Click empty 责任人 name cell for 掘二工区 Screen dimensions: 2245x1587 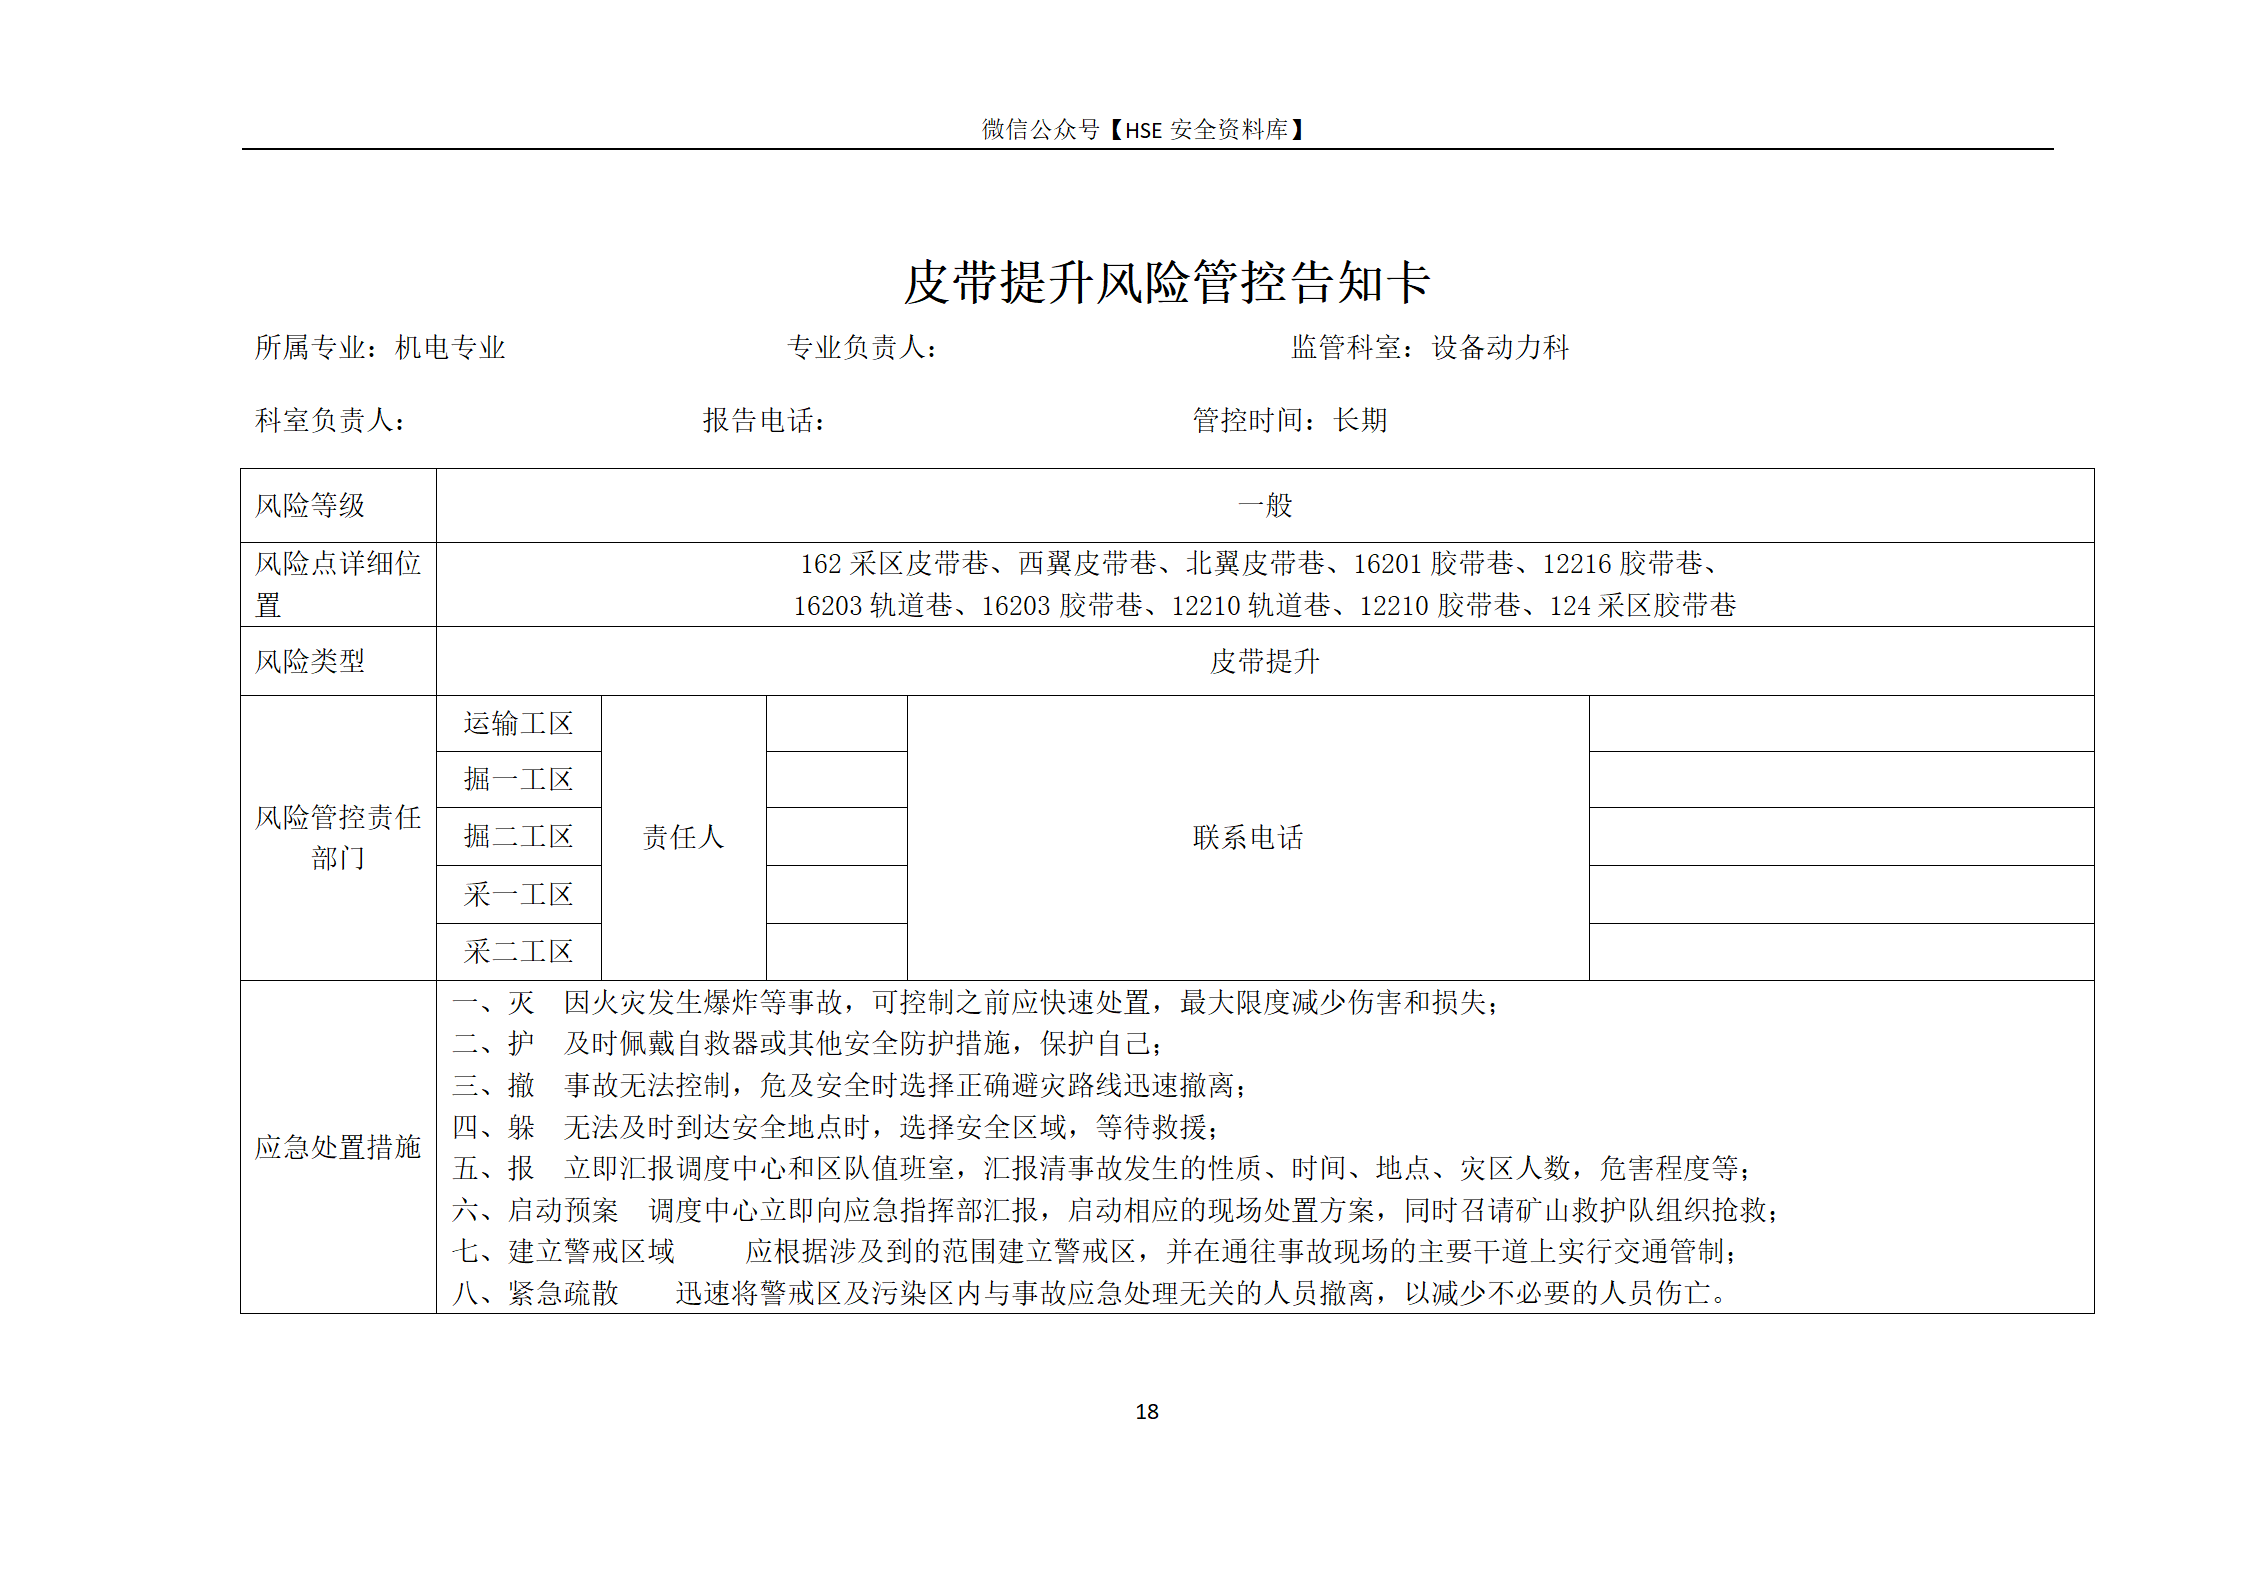click(x=837, y=836)
